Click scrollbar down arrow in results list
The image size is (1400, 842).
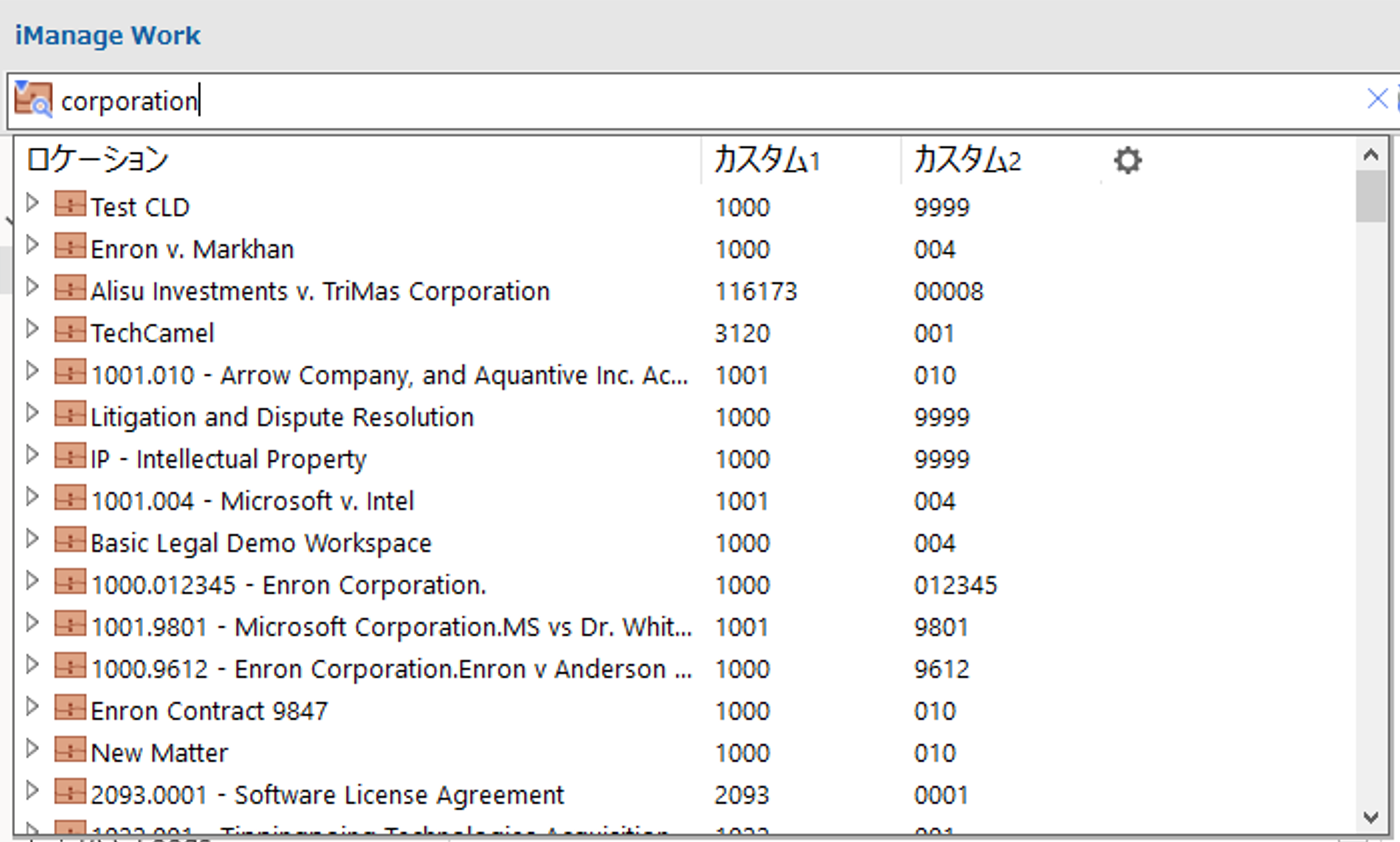pyautogui.click(x=1371, y=818)
